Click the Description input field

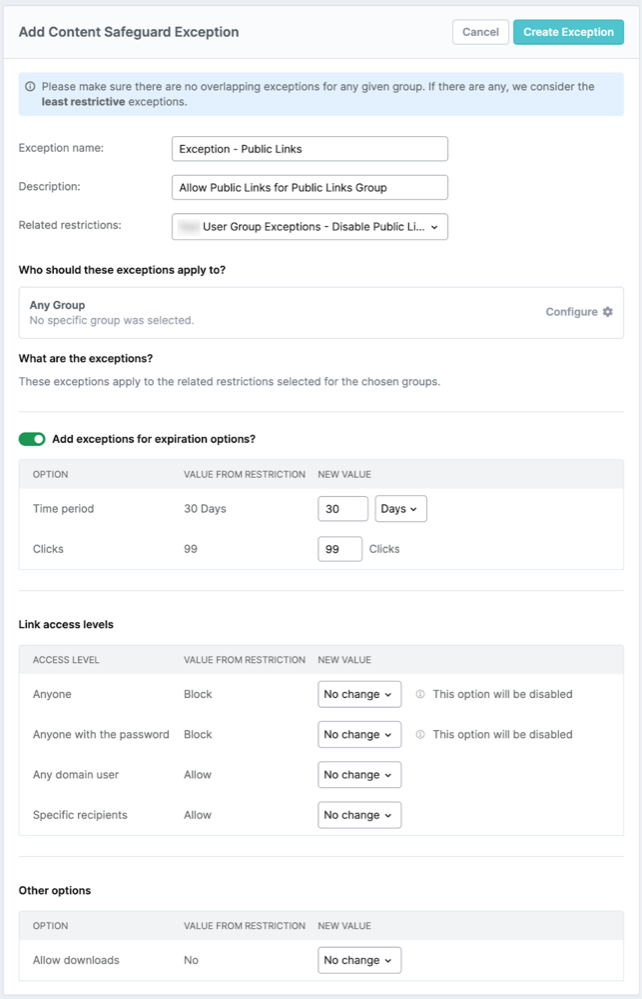309,187
